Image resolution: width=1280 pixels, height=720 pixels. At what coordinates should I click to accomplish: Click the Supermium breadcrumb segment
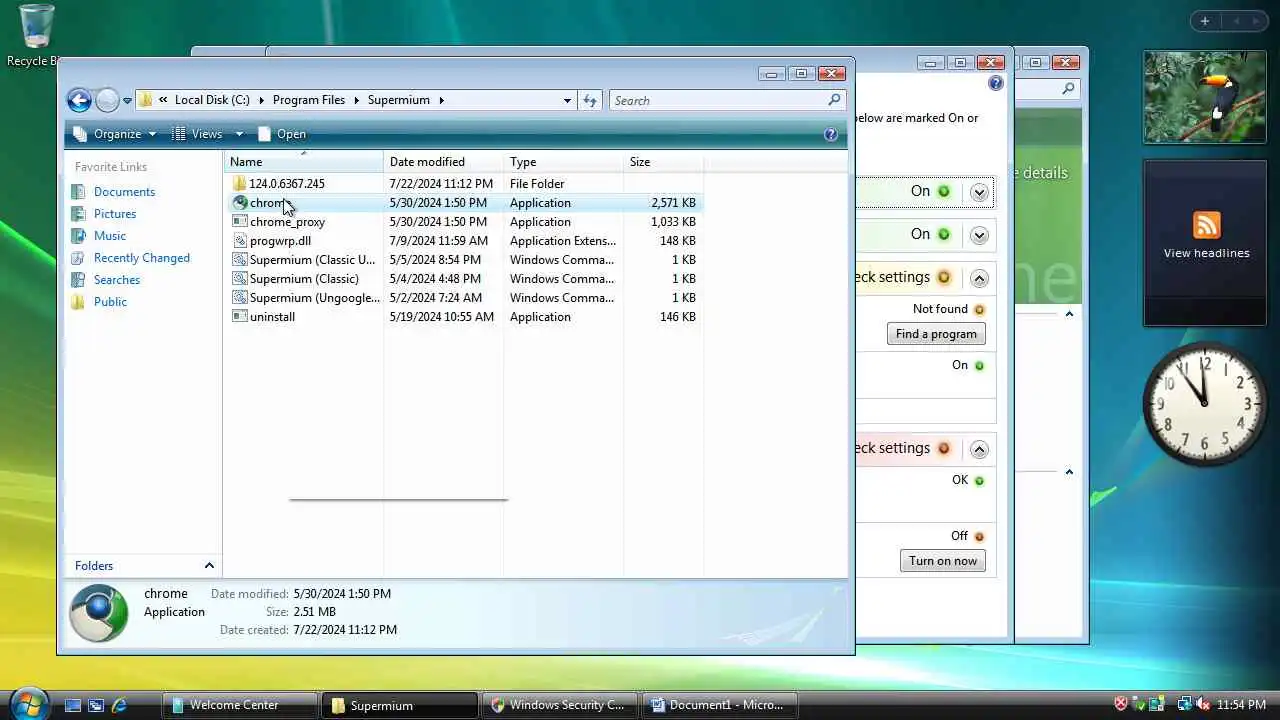tap(398, 100)
